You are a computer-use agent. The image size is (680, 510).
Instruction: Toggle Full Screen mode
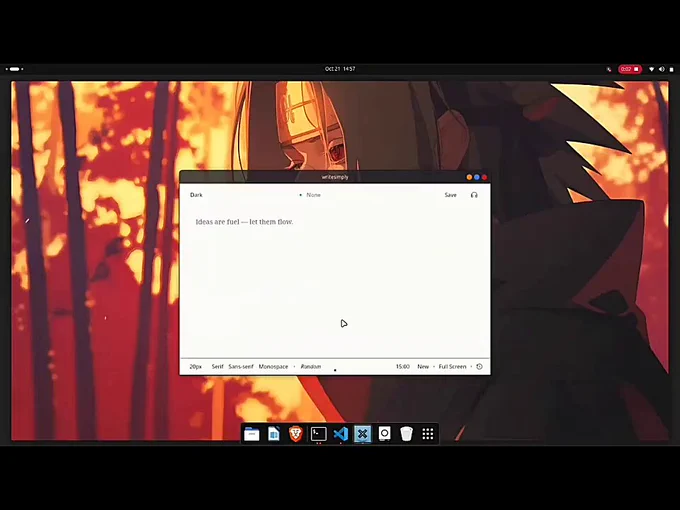click(x=452, y=367)
